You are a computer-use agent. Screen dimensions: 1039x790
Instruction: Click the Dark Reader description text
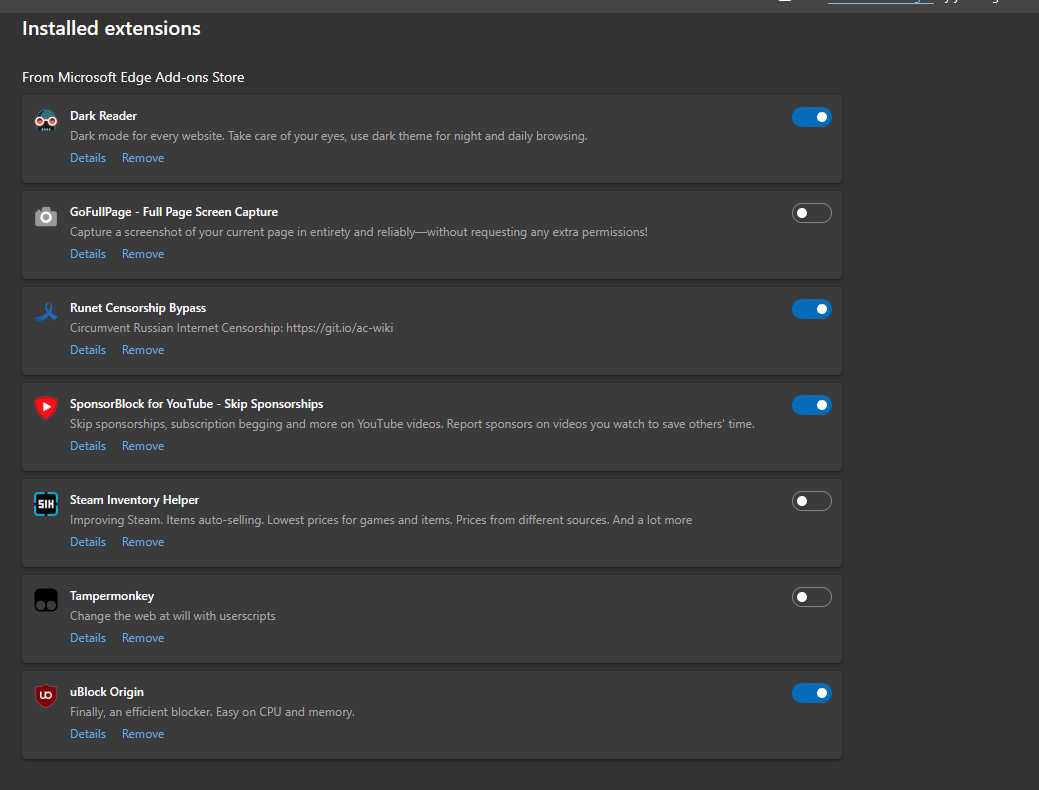click(x=329, y=137)
